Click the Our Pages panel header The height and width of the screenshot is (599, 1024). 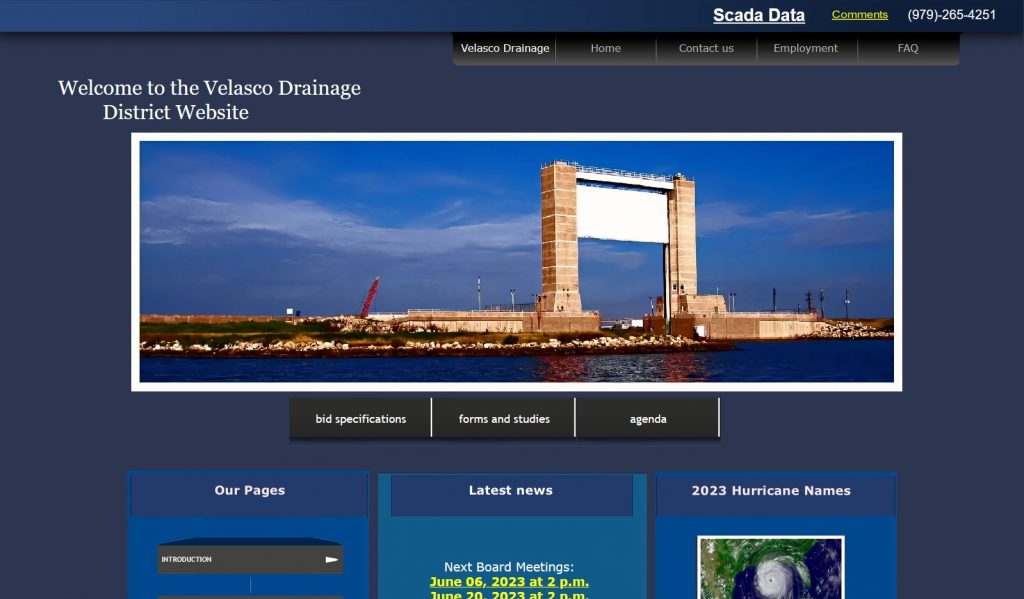click(249, 491)
